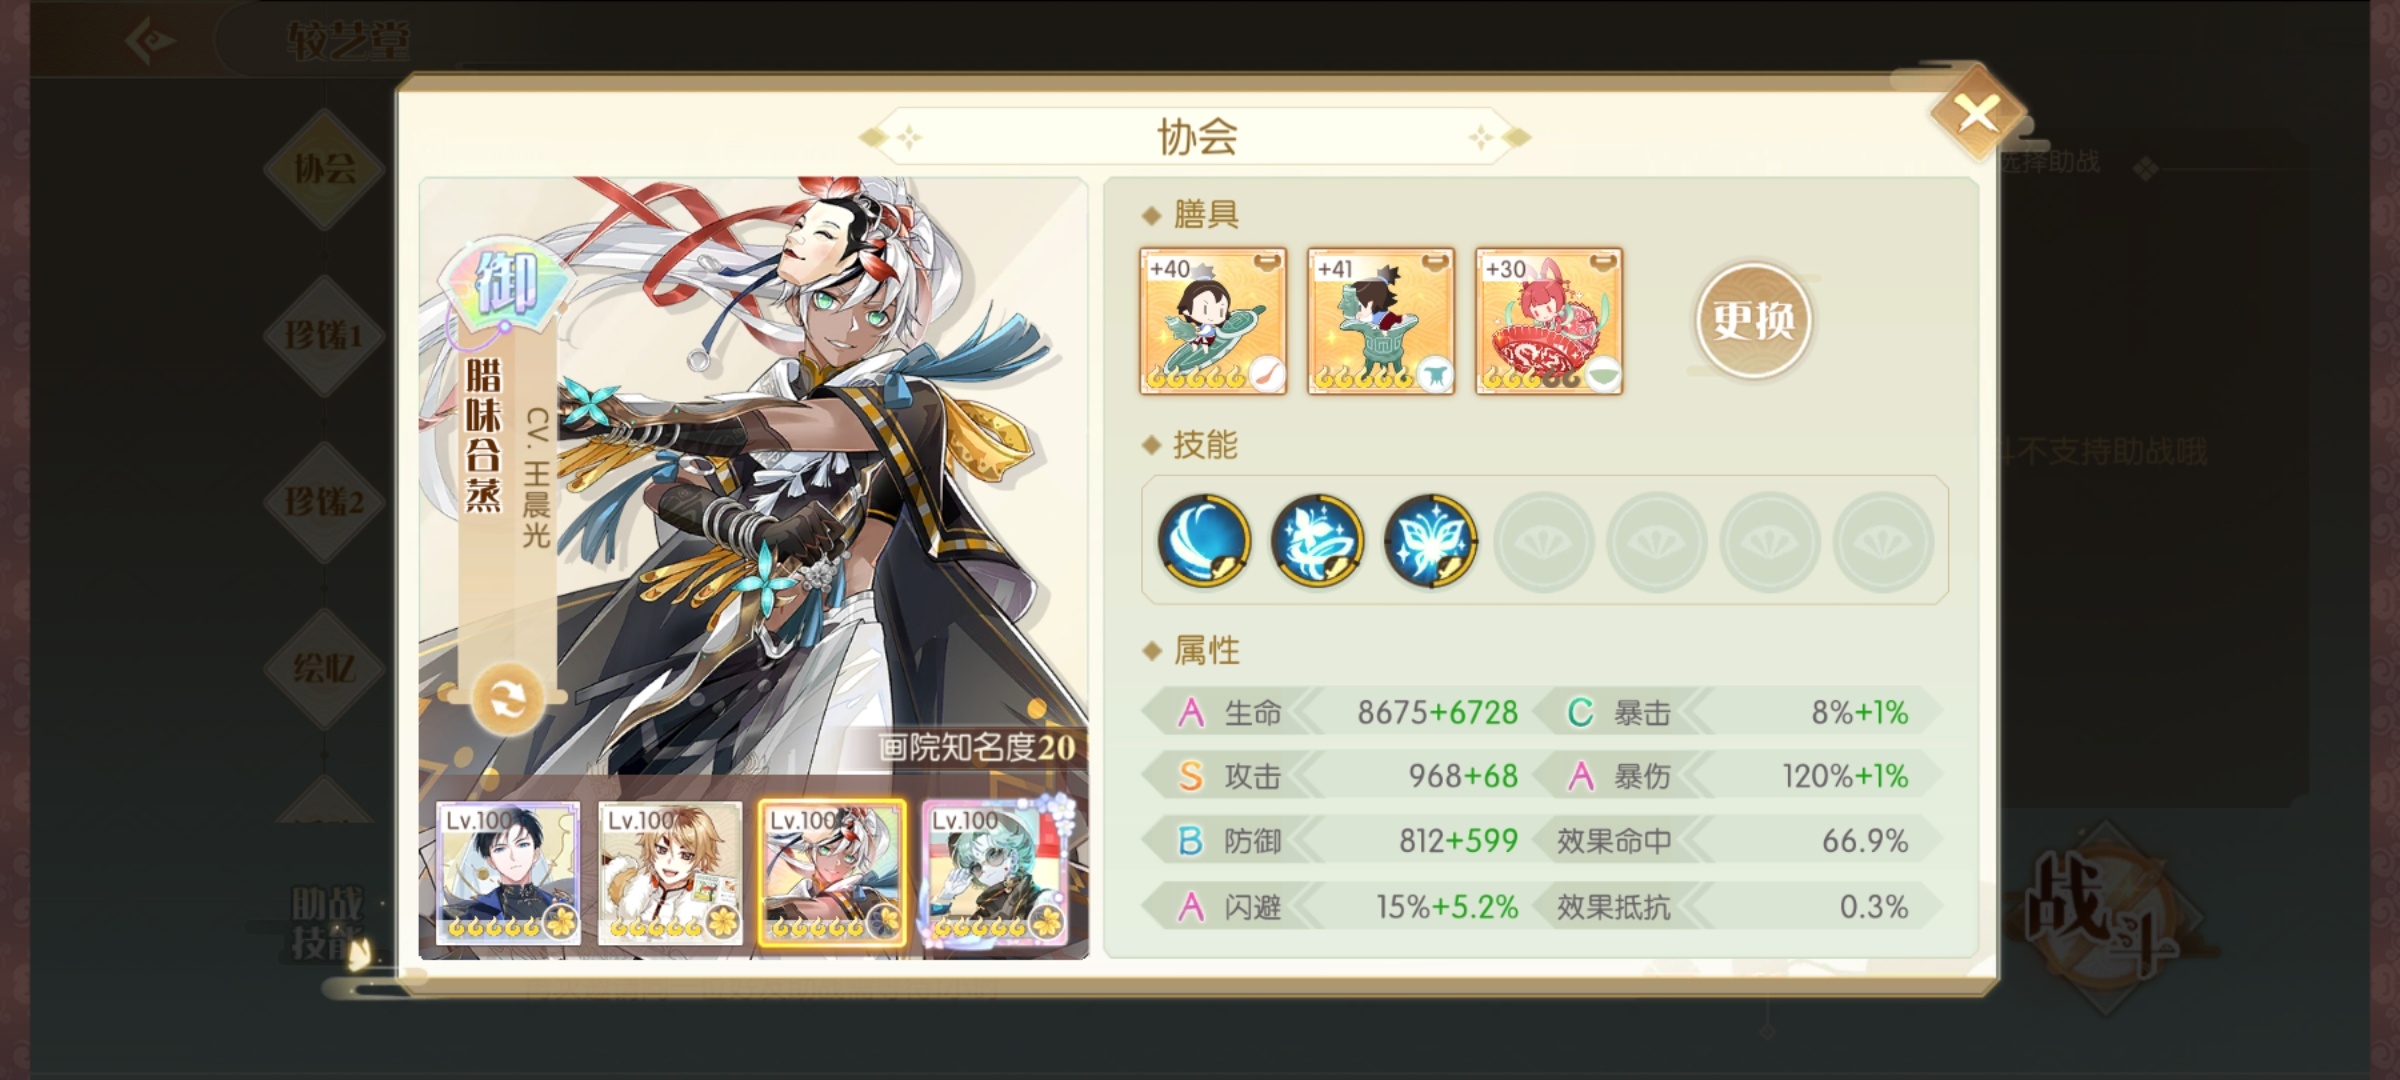The width and height of the screenshot is (2400, 1080).
Task: Switch to the 协会 side tab
Action: (x=325, y=168)
